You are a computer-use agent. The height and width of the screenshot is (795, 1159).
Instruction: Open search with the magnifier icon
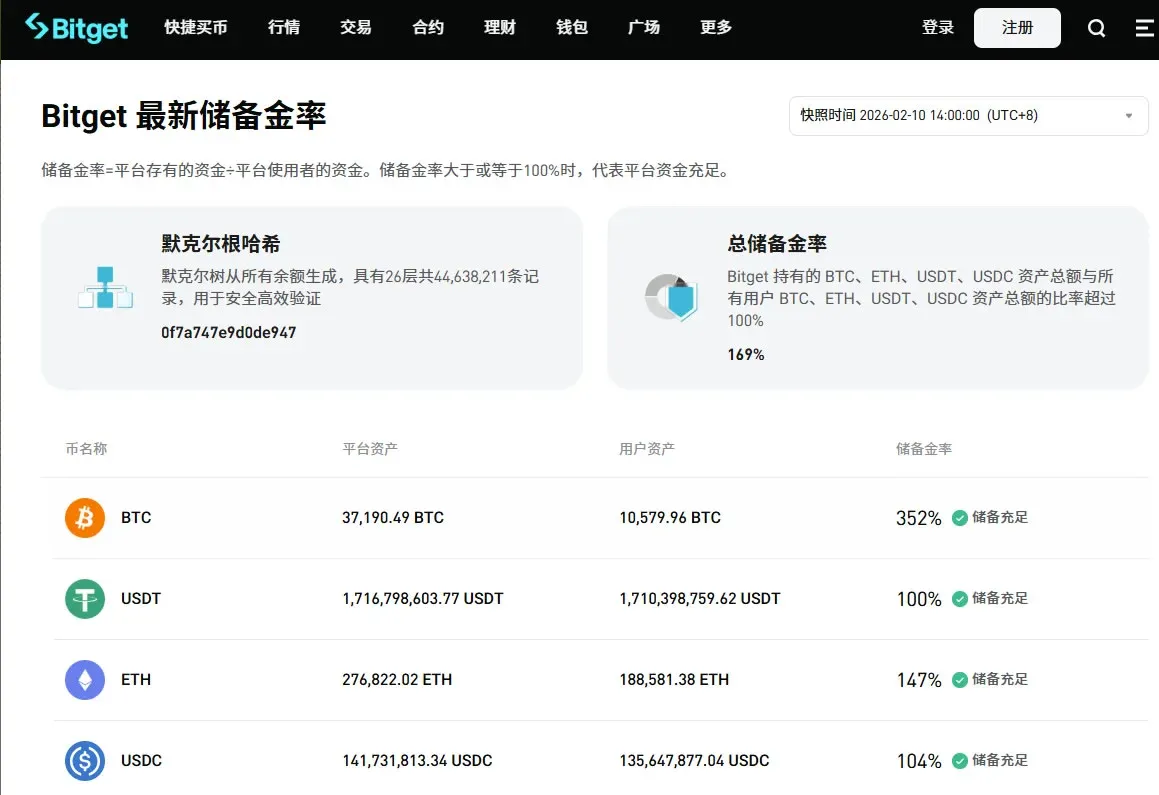(1096, 28)
